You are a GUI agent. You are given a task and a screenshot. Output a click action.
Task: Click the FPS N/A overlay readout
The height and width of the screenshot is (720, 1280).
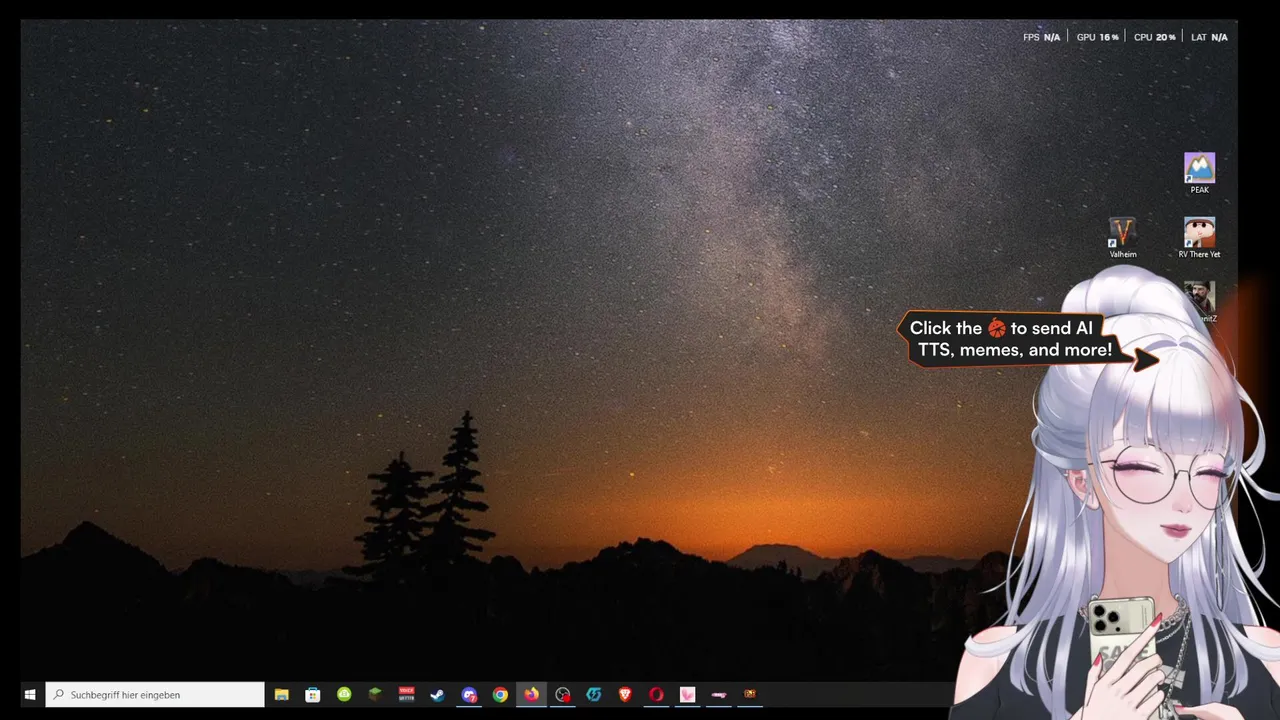point(1041,37)
